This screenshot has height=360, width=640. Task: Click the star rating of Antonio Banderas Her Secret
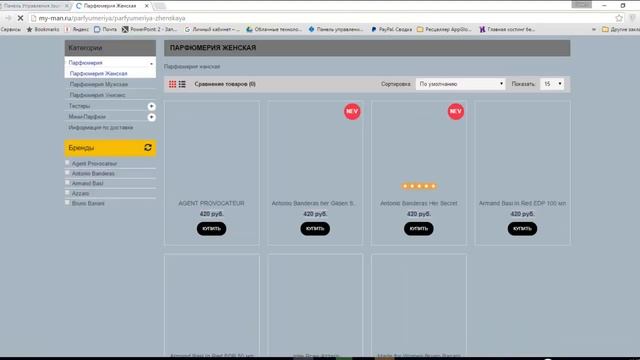419,186
